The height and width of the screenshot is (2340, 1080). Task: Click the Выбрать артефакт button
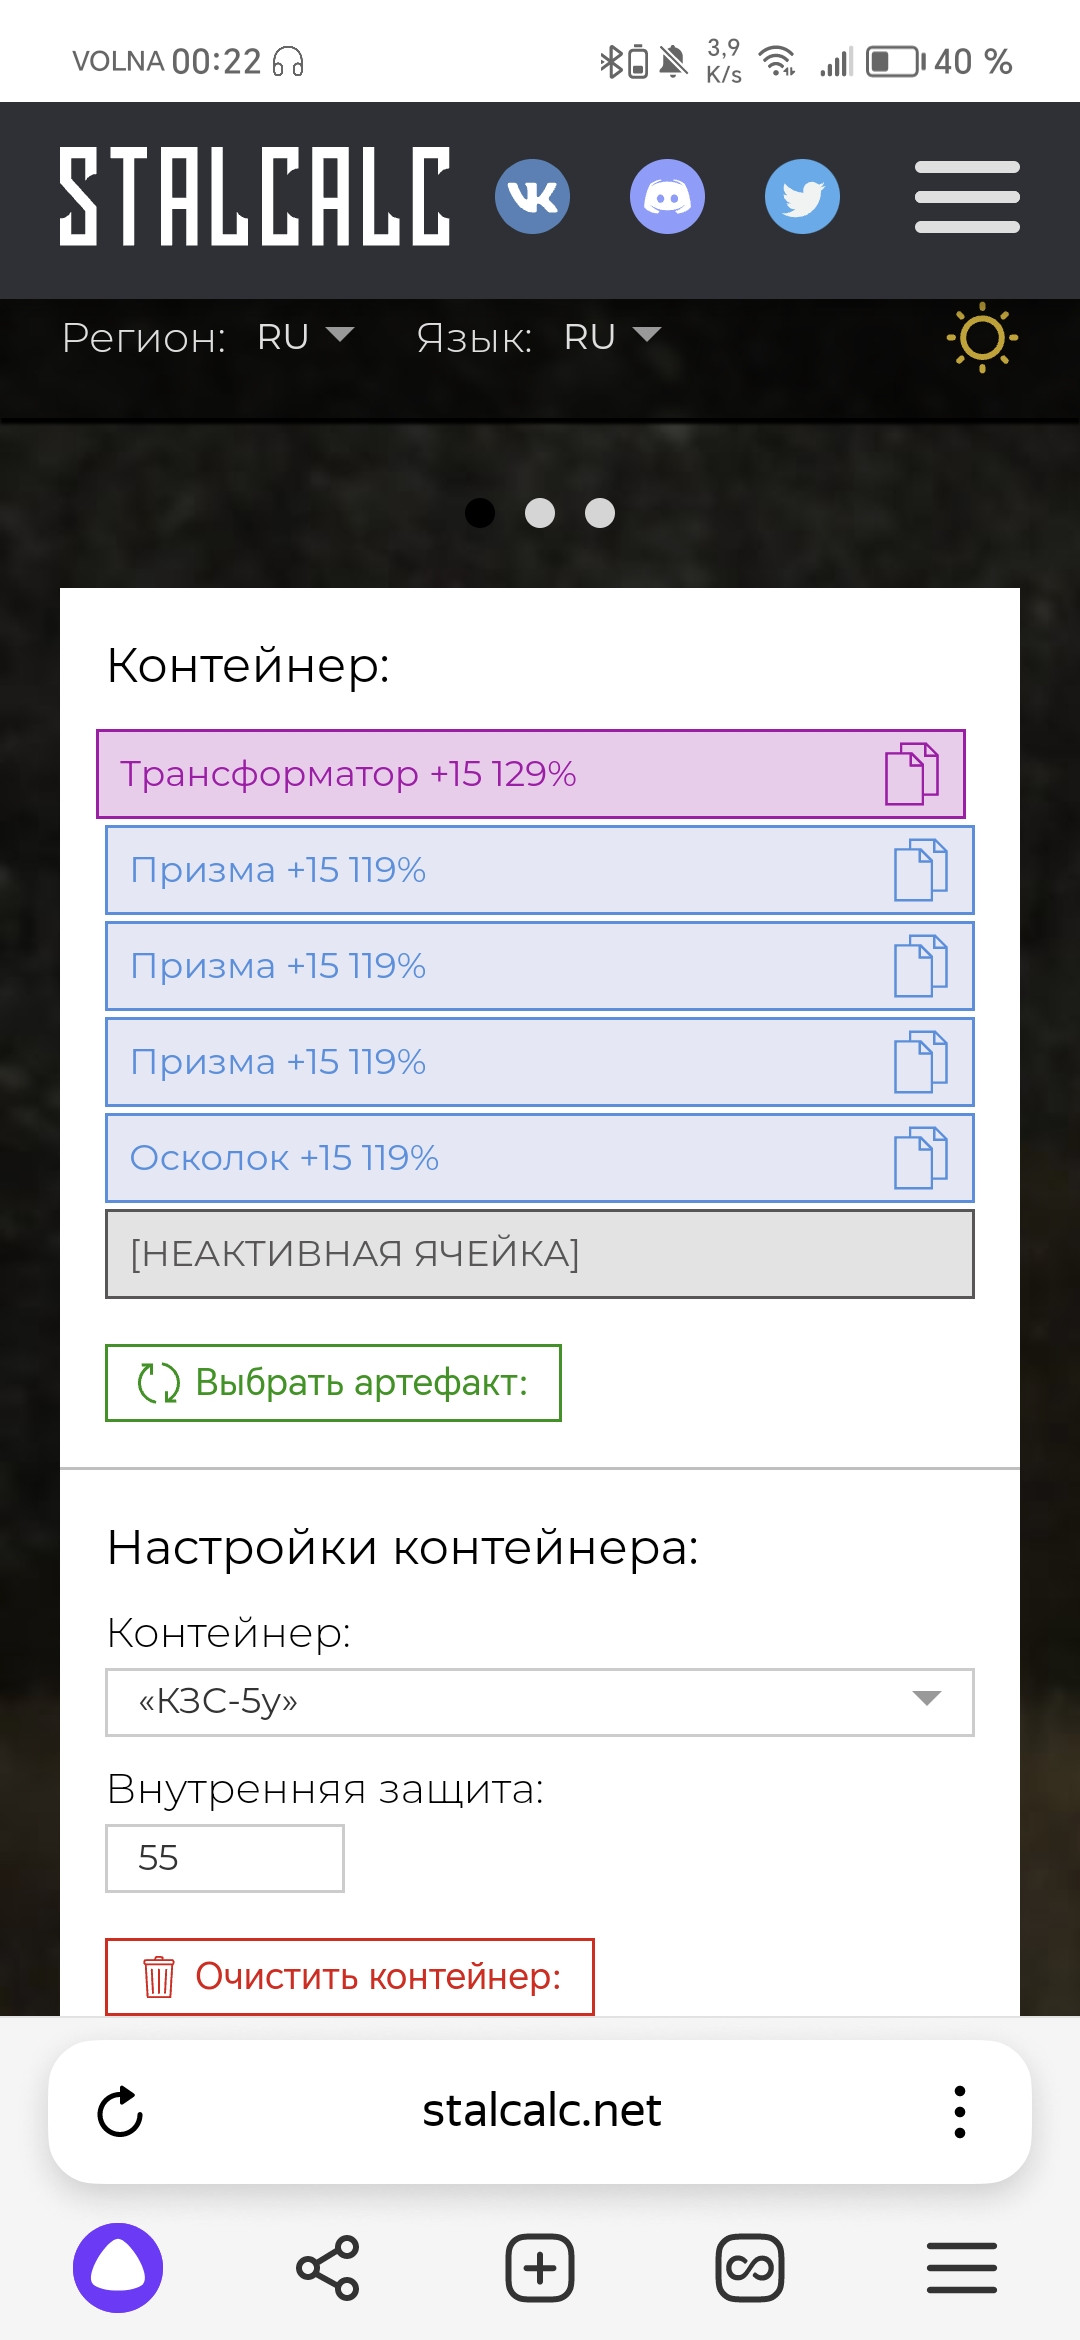click(333, 1383)
